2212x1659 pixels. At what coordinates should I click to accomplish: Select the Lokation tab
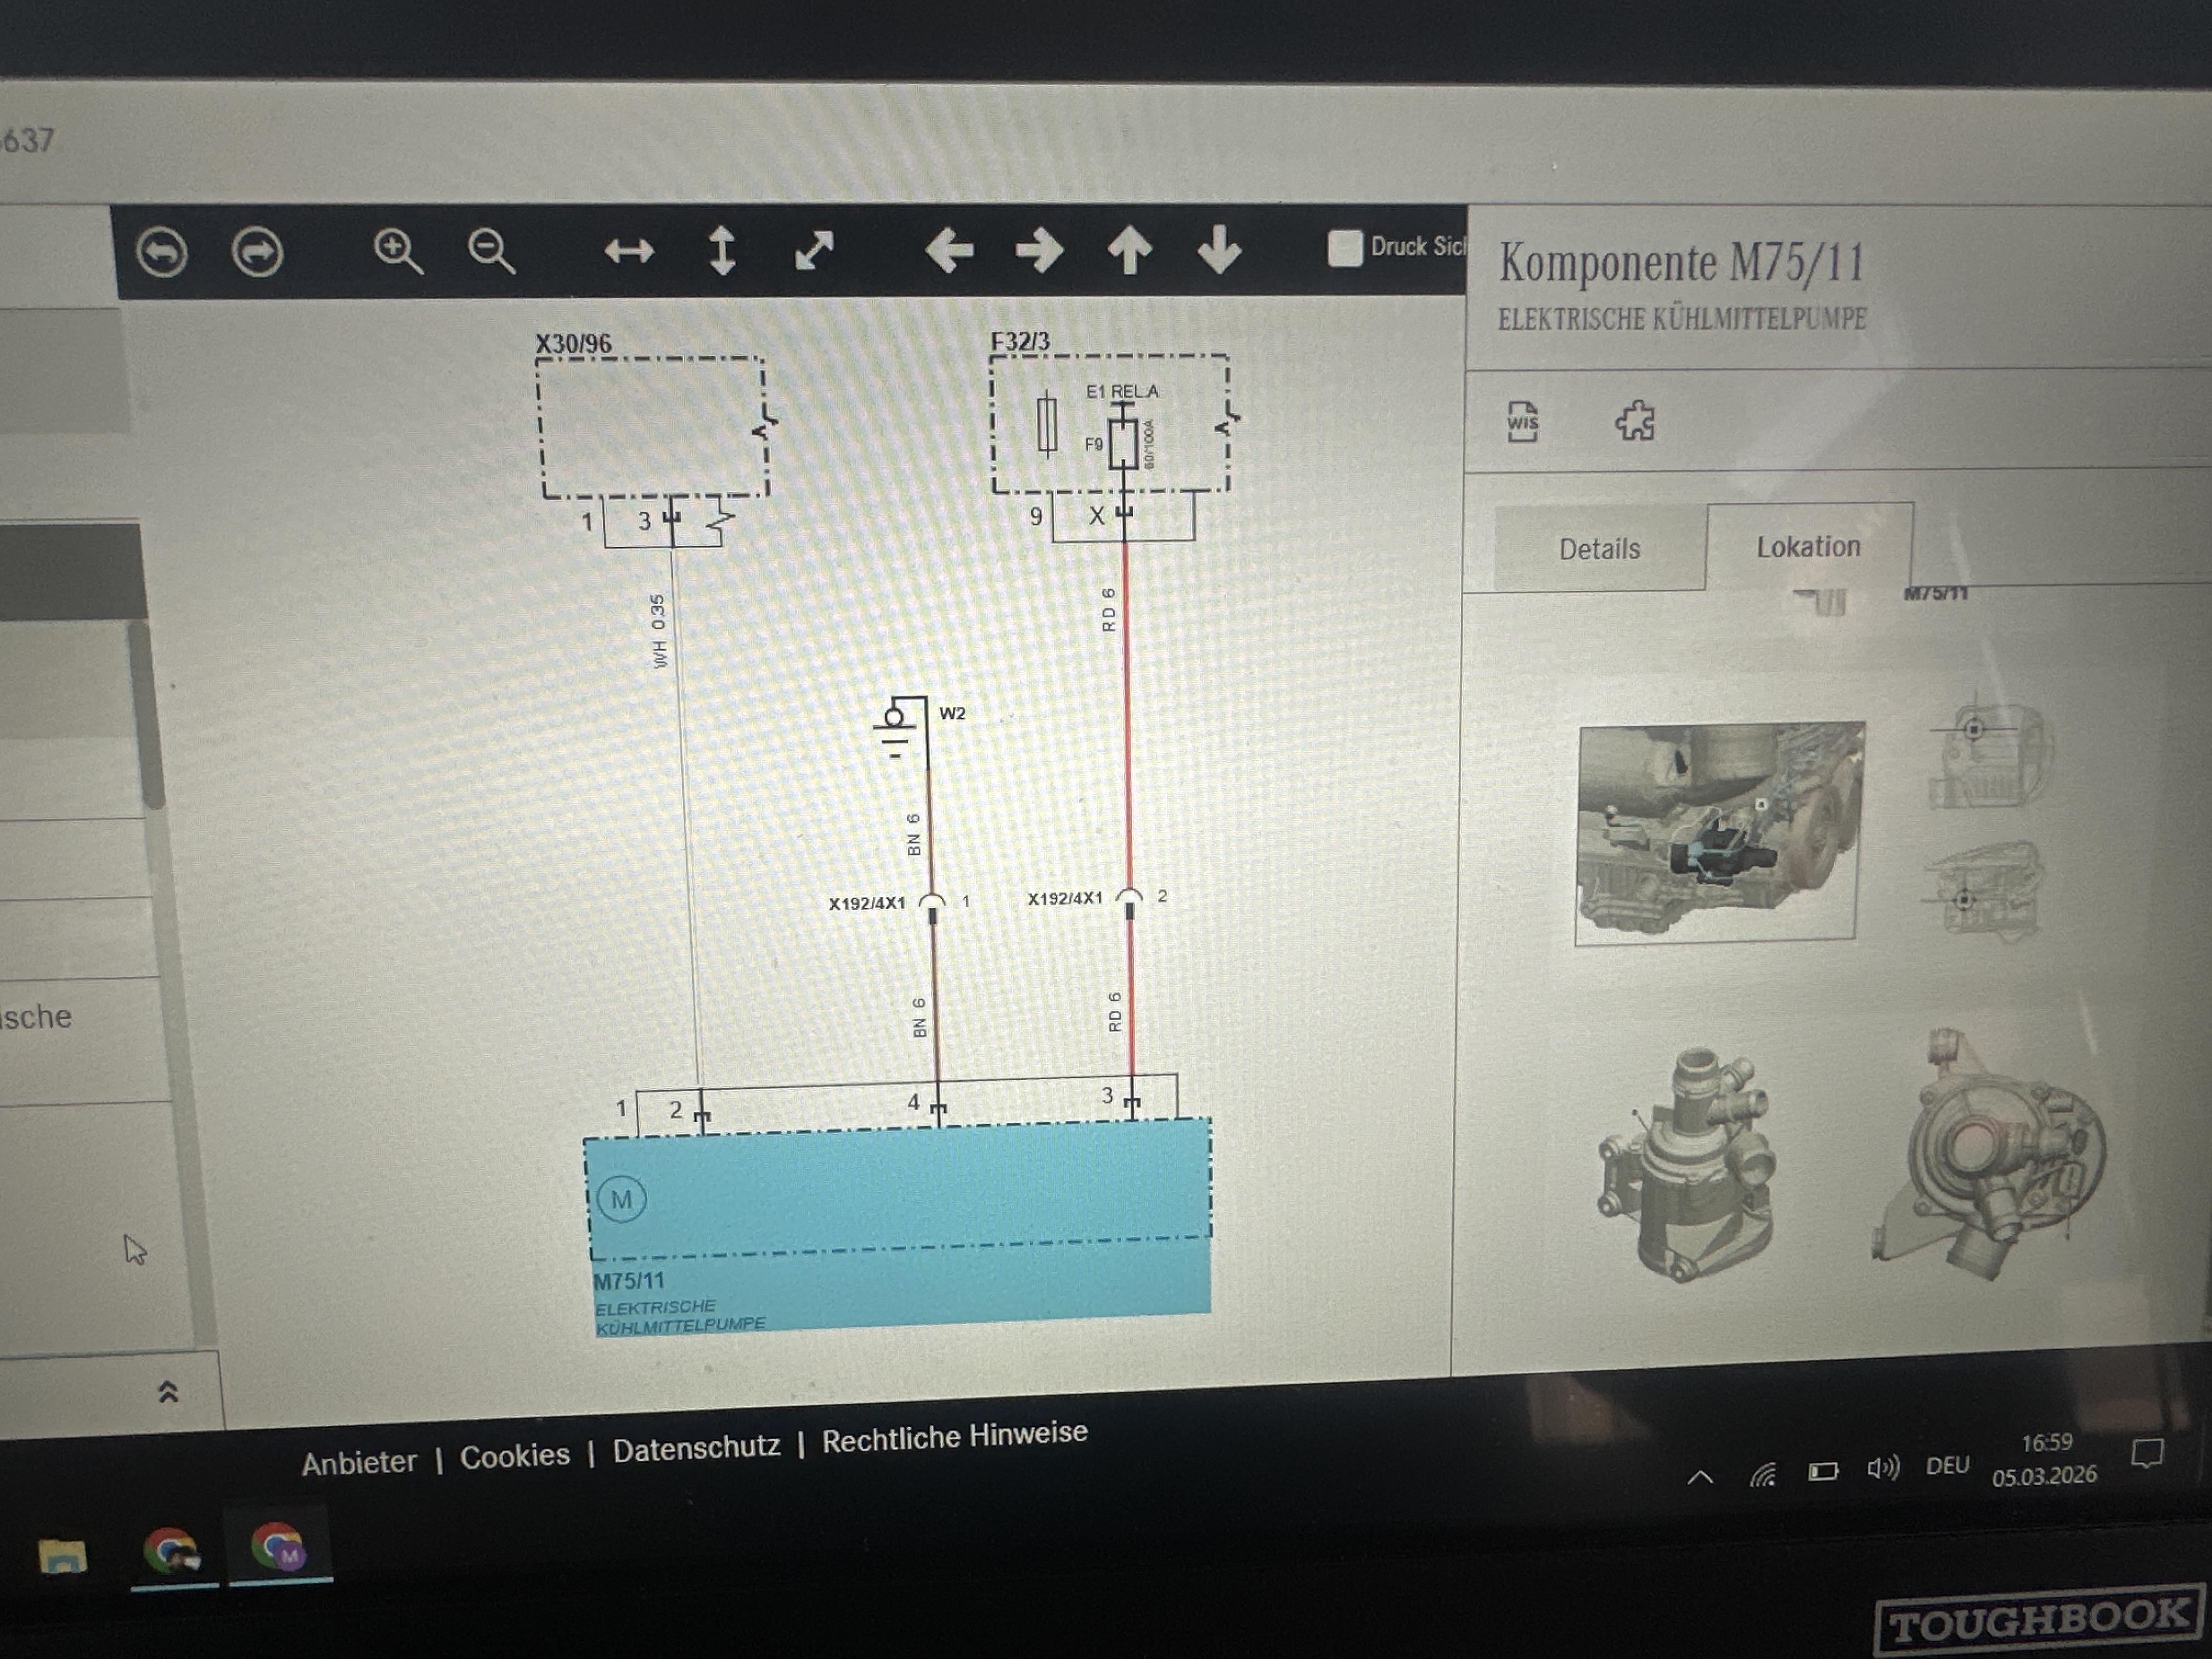[x=1809, y=546]
